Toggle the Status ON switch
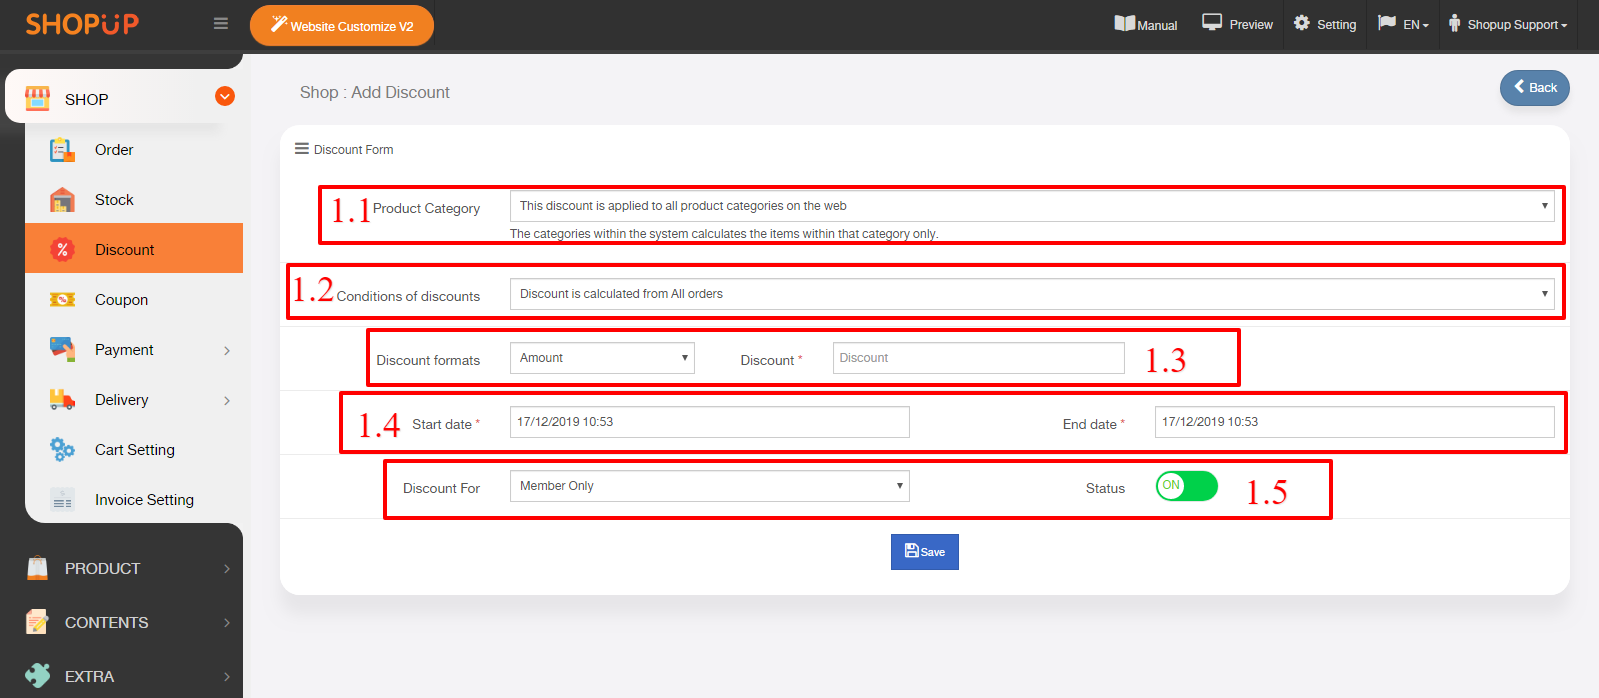The width and height of the screenshot is (1599, 698). (1187, 486)
